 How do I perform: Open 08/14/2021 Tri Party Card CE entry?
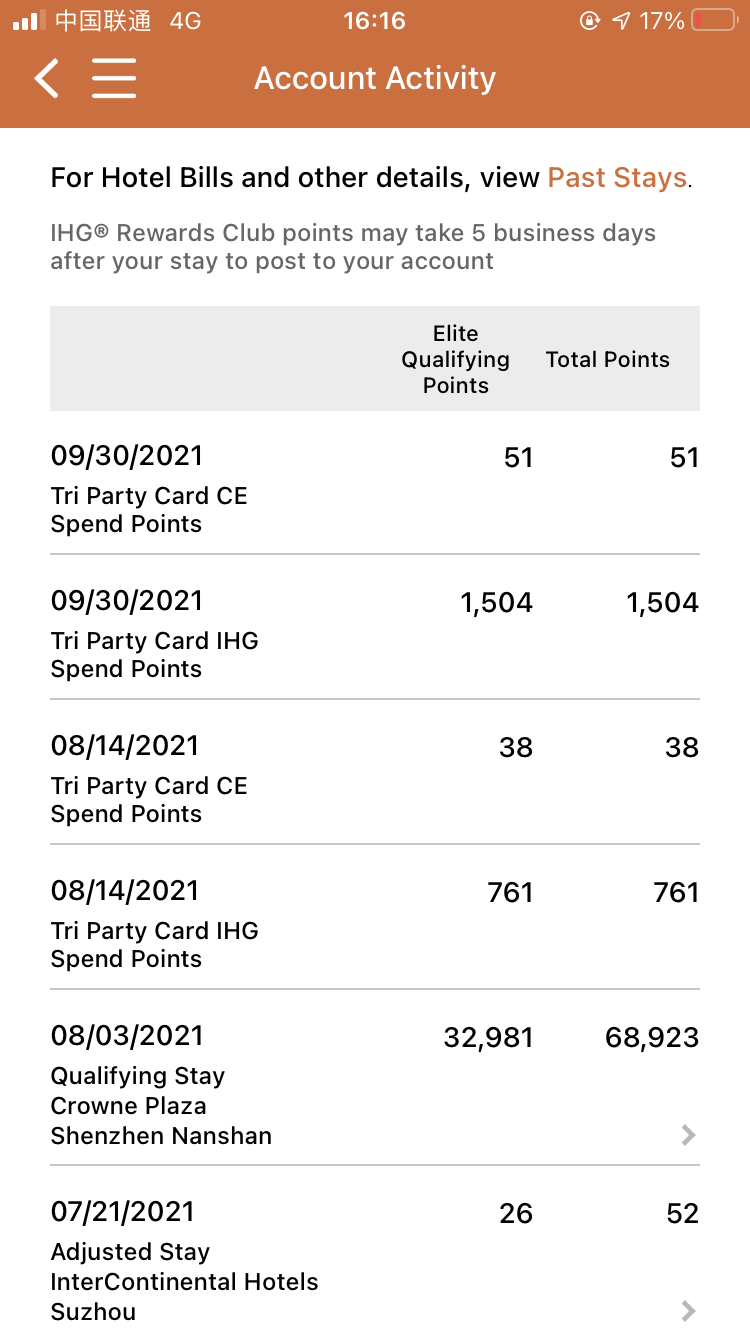point(375,772)
